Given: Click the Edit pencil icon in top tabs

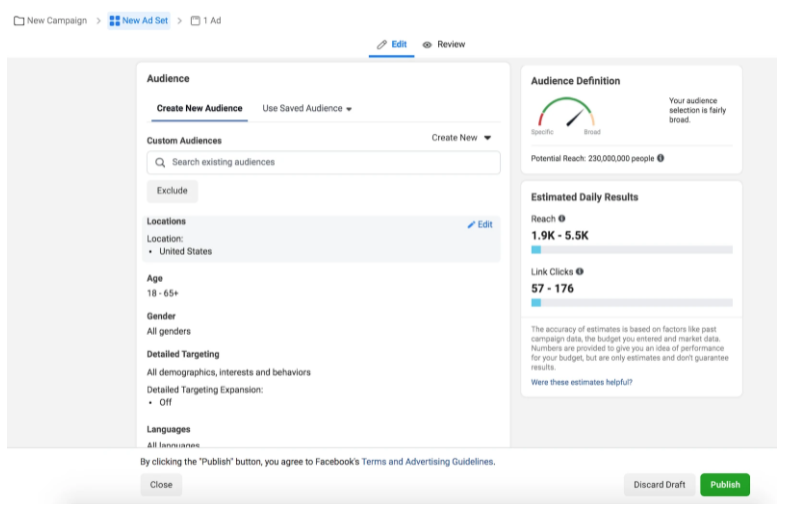Looking at the screenshot, I should click(382, 45).
